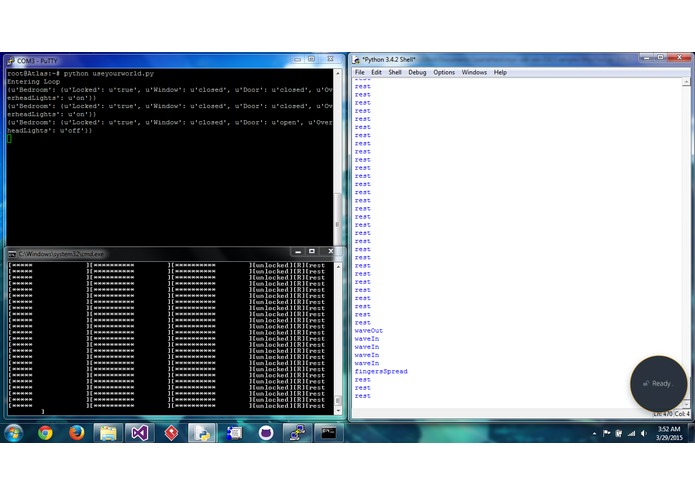695x494 pixels.
Task: Show hidden system tray icons
Action: point(594,434)
